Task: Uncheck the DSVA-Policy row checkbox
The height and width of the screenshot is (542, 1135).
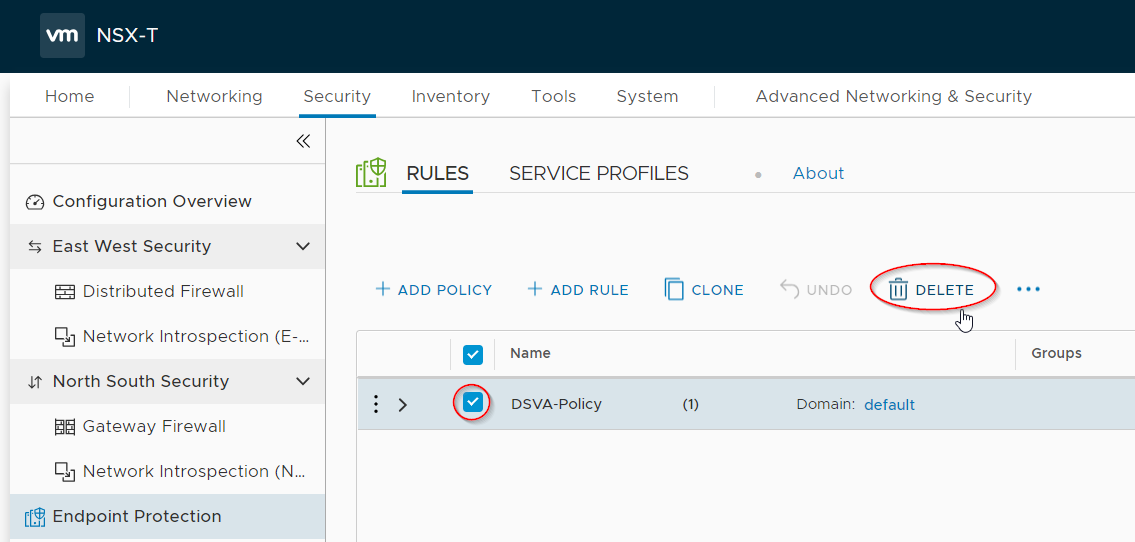Action: pyautogui.click(x=473, y=403)
